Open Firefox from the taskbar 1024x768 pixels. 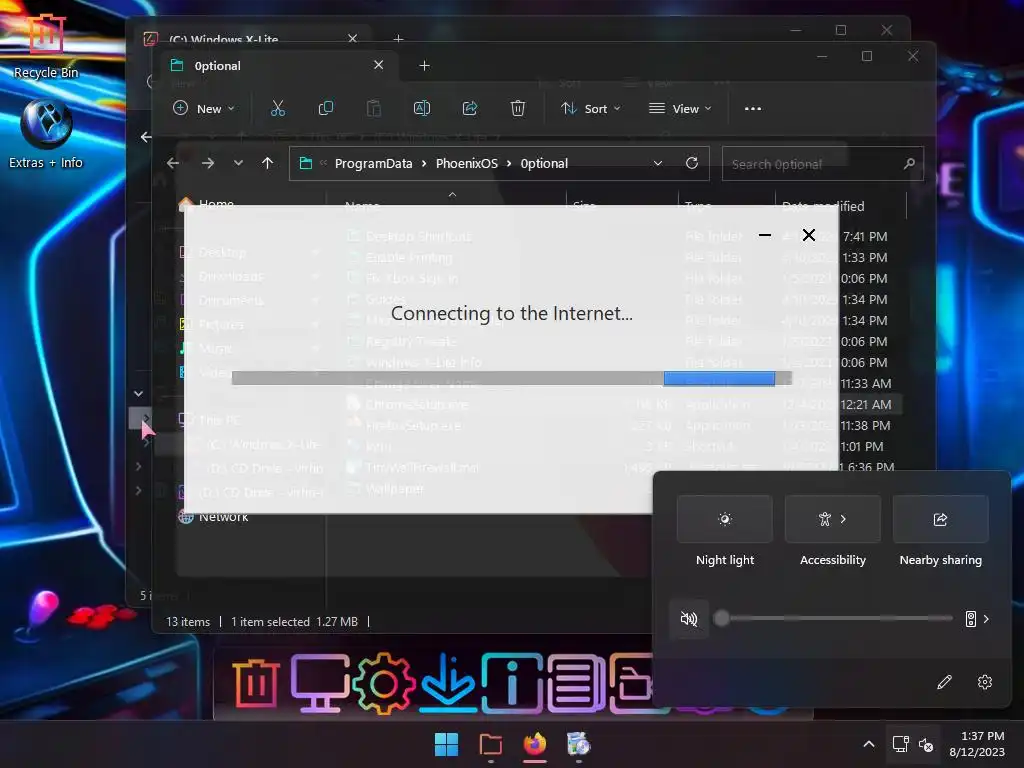click(x=535, y=744)
